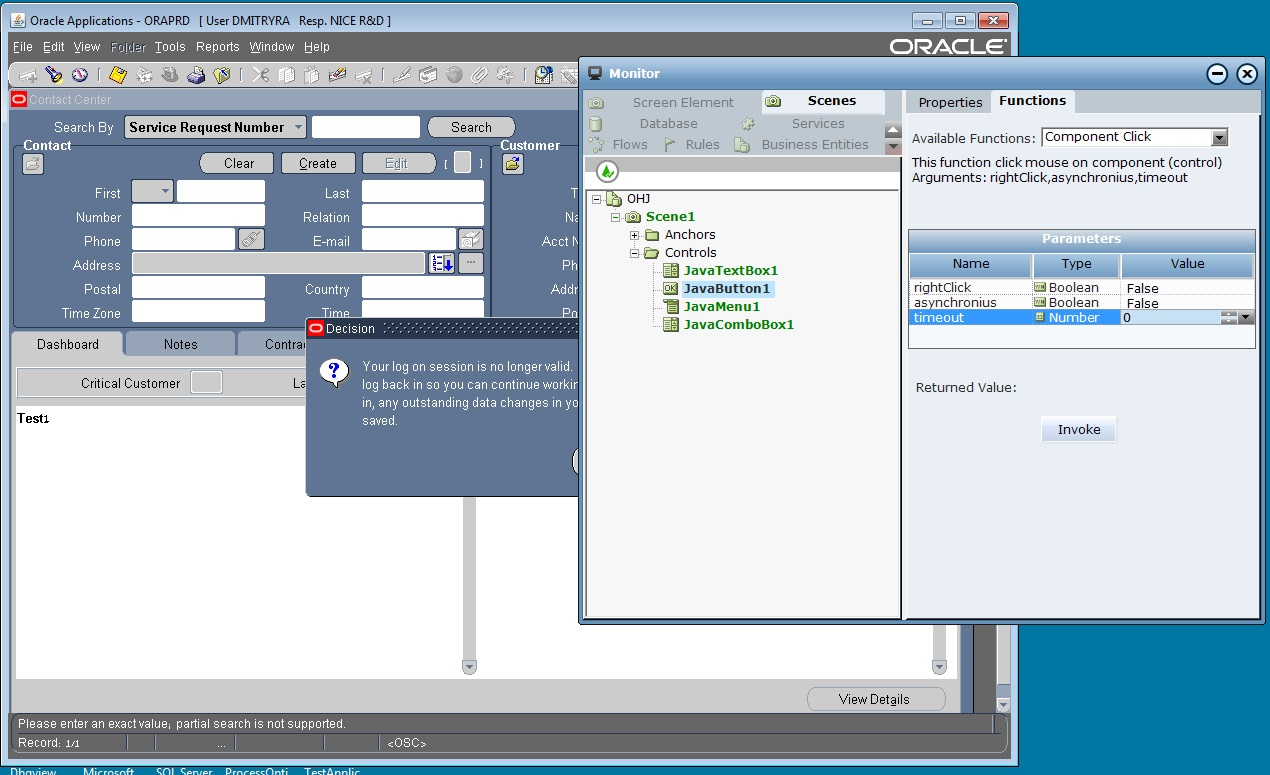This screenshot has width=1270, height=775.
Task: Collapse the Controls folder node
Action: click(634, 253)
